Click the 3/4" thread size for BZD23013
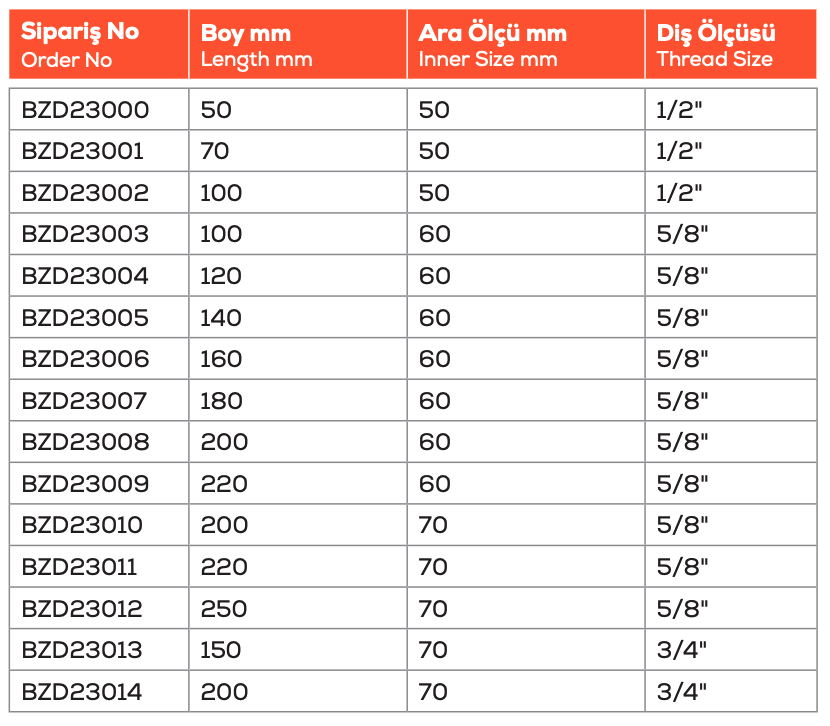Screen dimensions: 830x726 [x=682, y=650]
